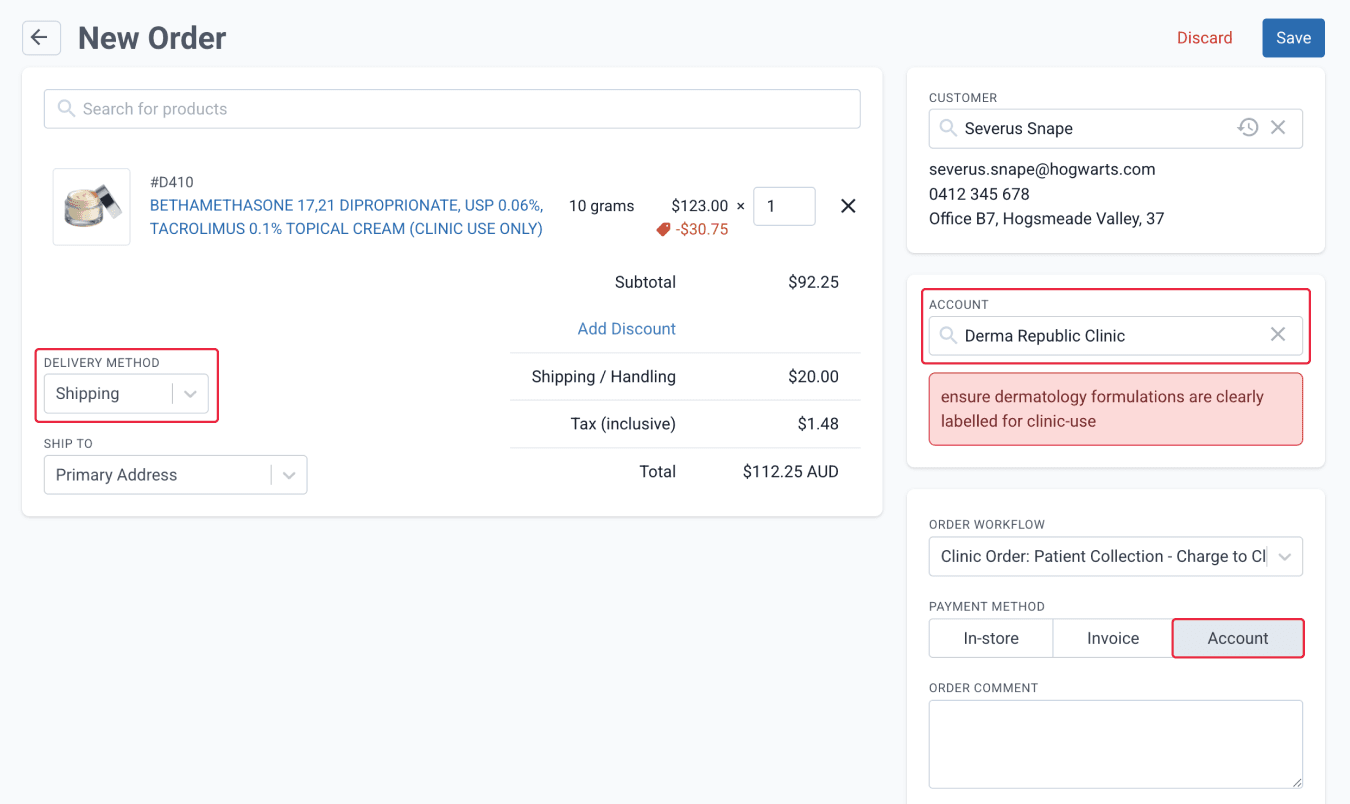Click the product code #D410

[171, 182]
